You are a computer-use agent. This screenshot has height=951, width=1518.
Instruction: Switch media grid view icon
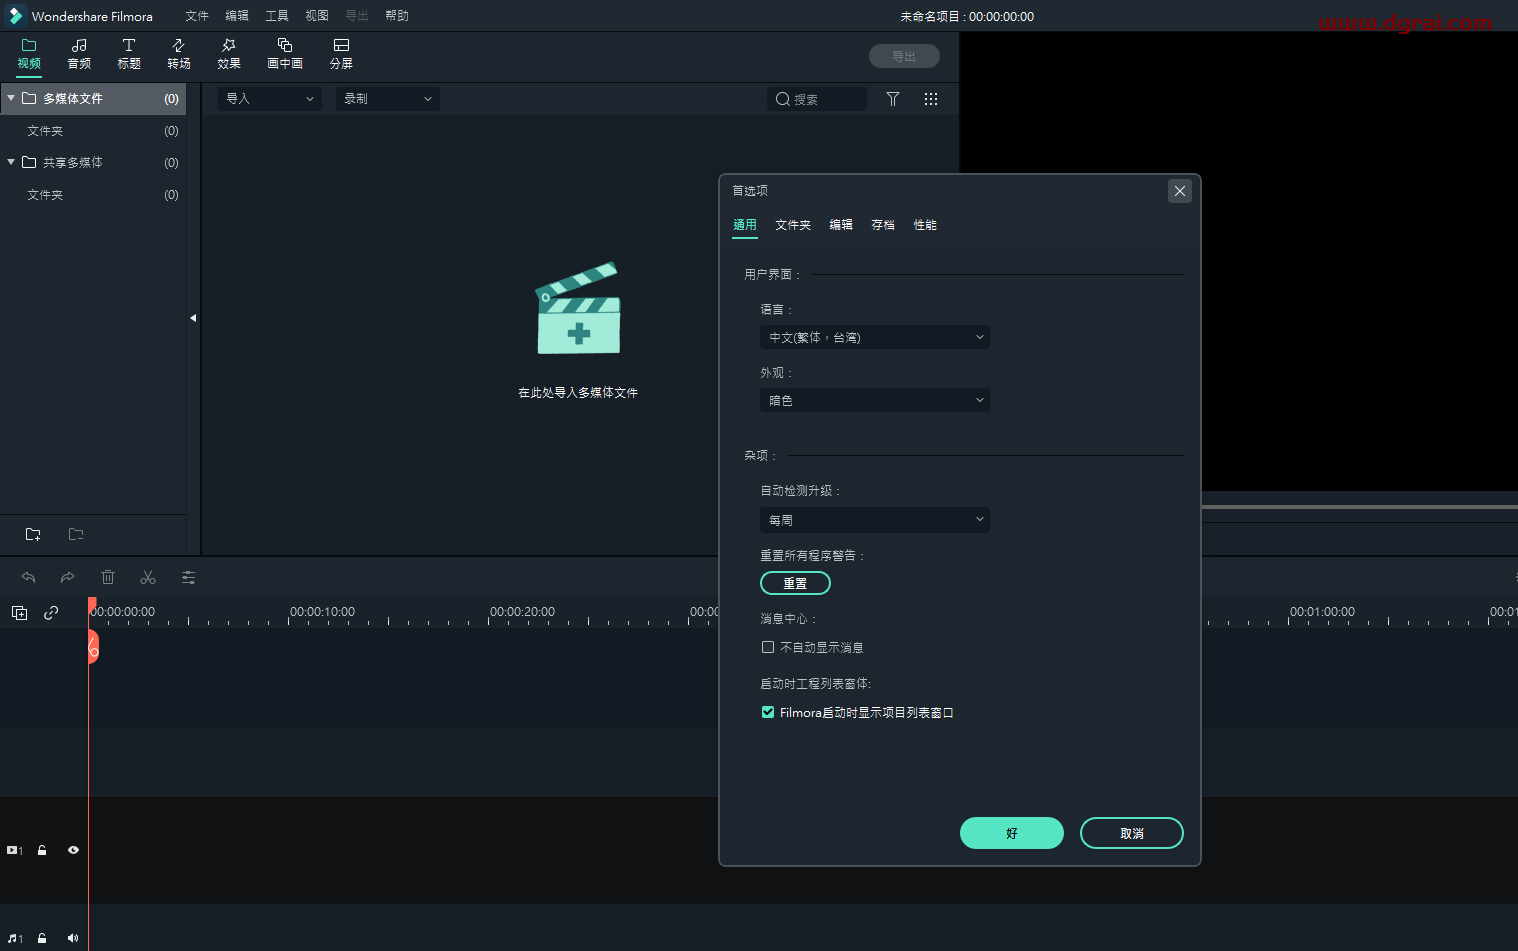[x=931, y=99]
